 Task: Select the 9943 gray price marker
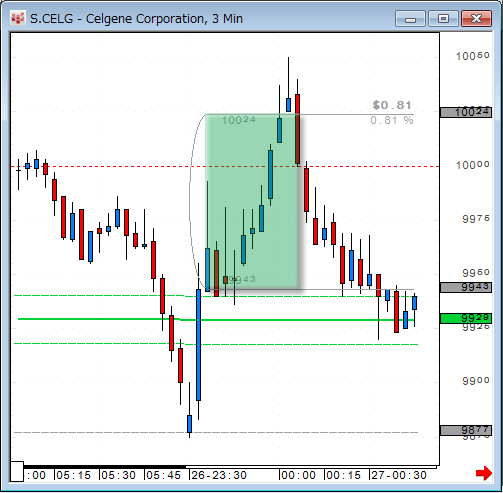pos(466,287)
